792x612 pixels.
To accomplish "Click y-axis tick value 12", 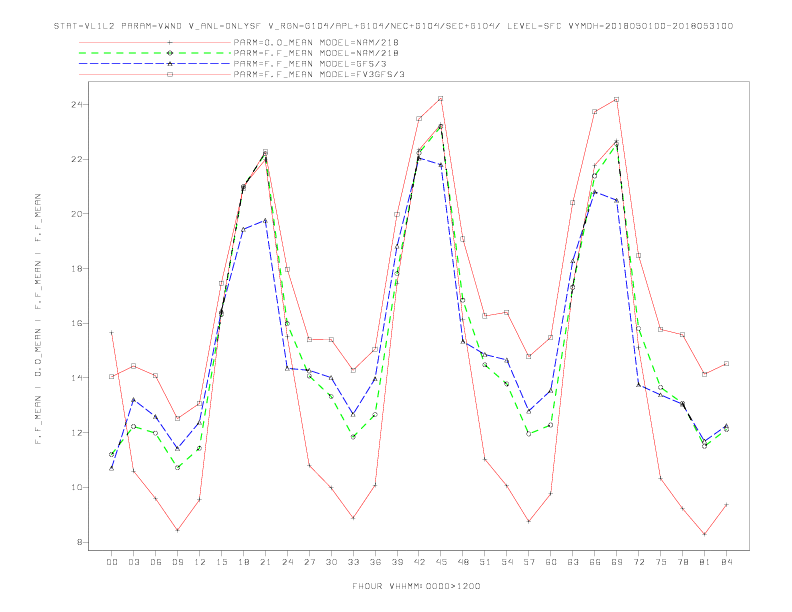I will point(76,433).
